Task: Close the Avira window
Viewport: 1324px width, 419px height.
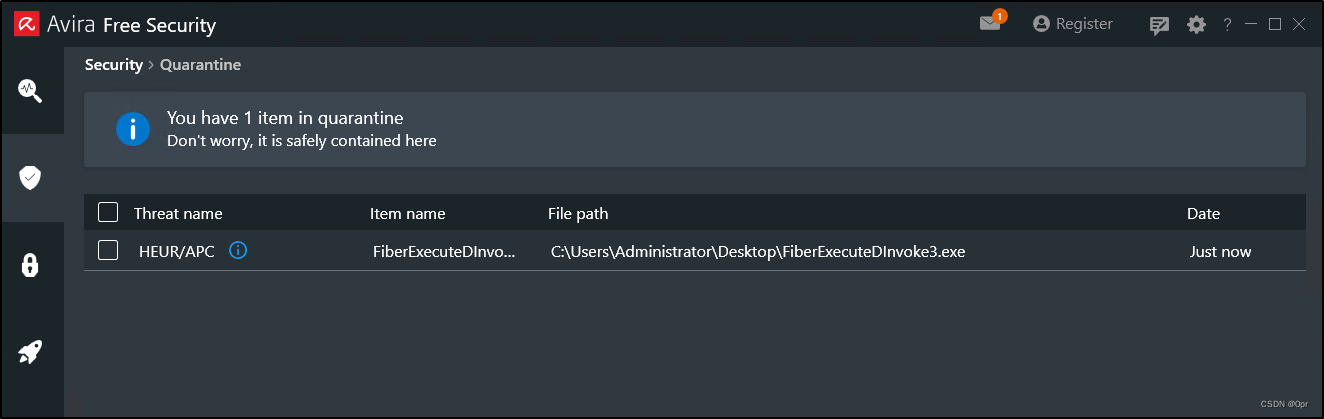Action: (x=1299, y=24)
